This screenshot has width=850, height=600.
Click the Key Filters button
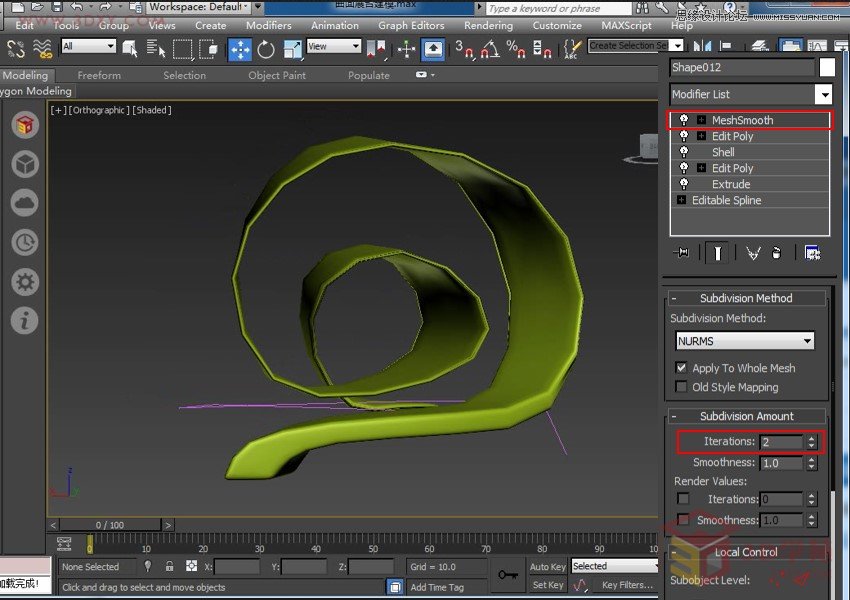point(627,585)
